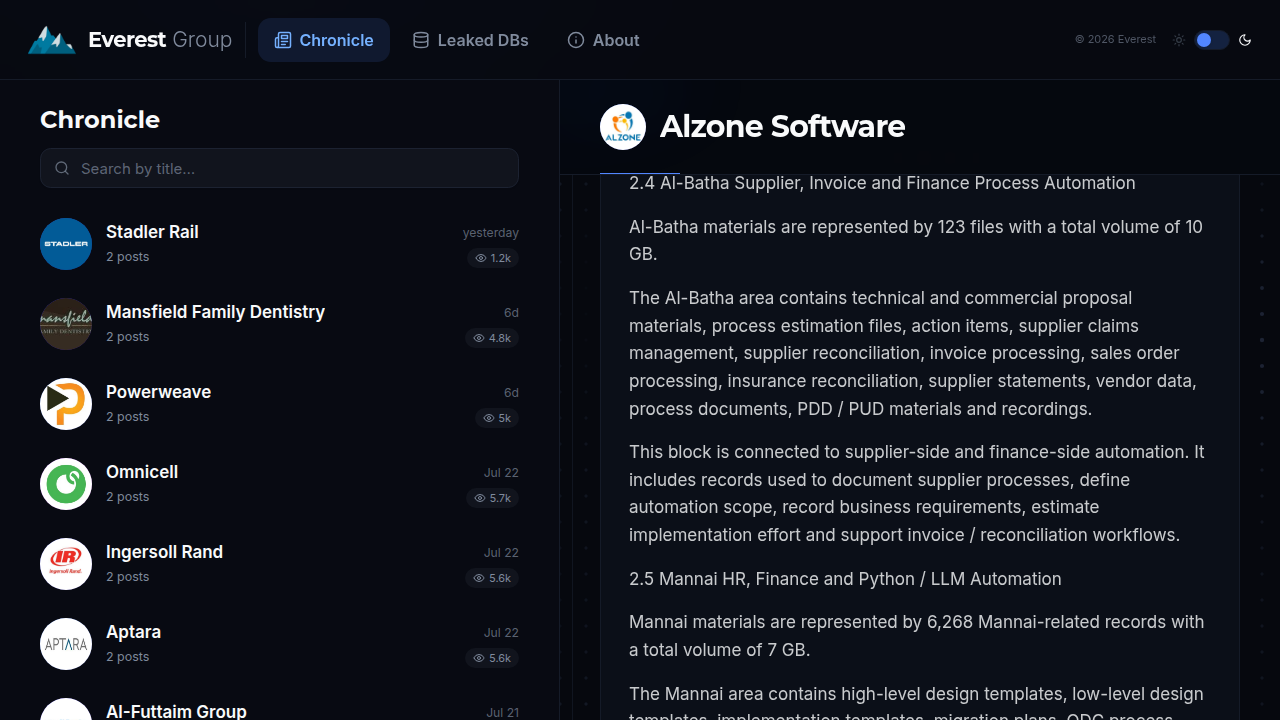1280x720 pixels.
Task: Click the "Jul 22" date on Omnicell
Action: point(501,473)
